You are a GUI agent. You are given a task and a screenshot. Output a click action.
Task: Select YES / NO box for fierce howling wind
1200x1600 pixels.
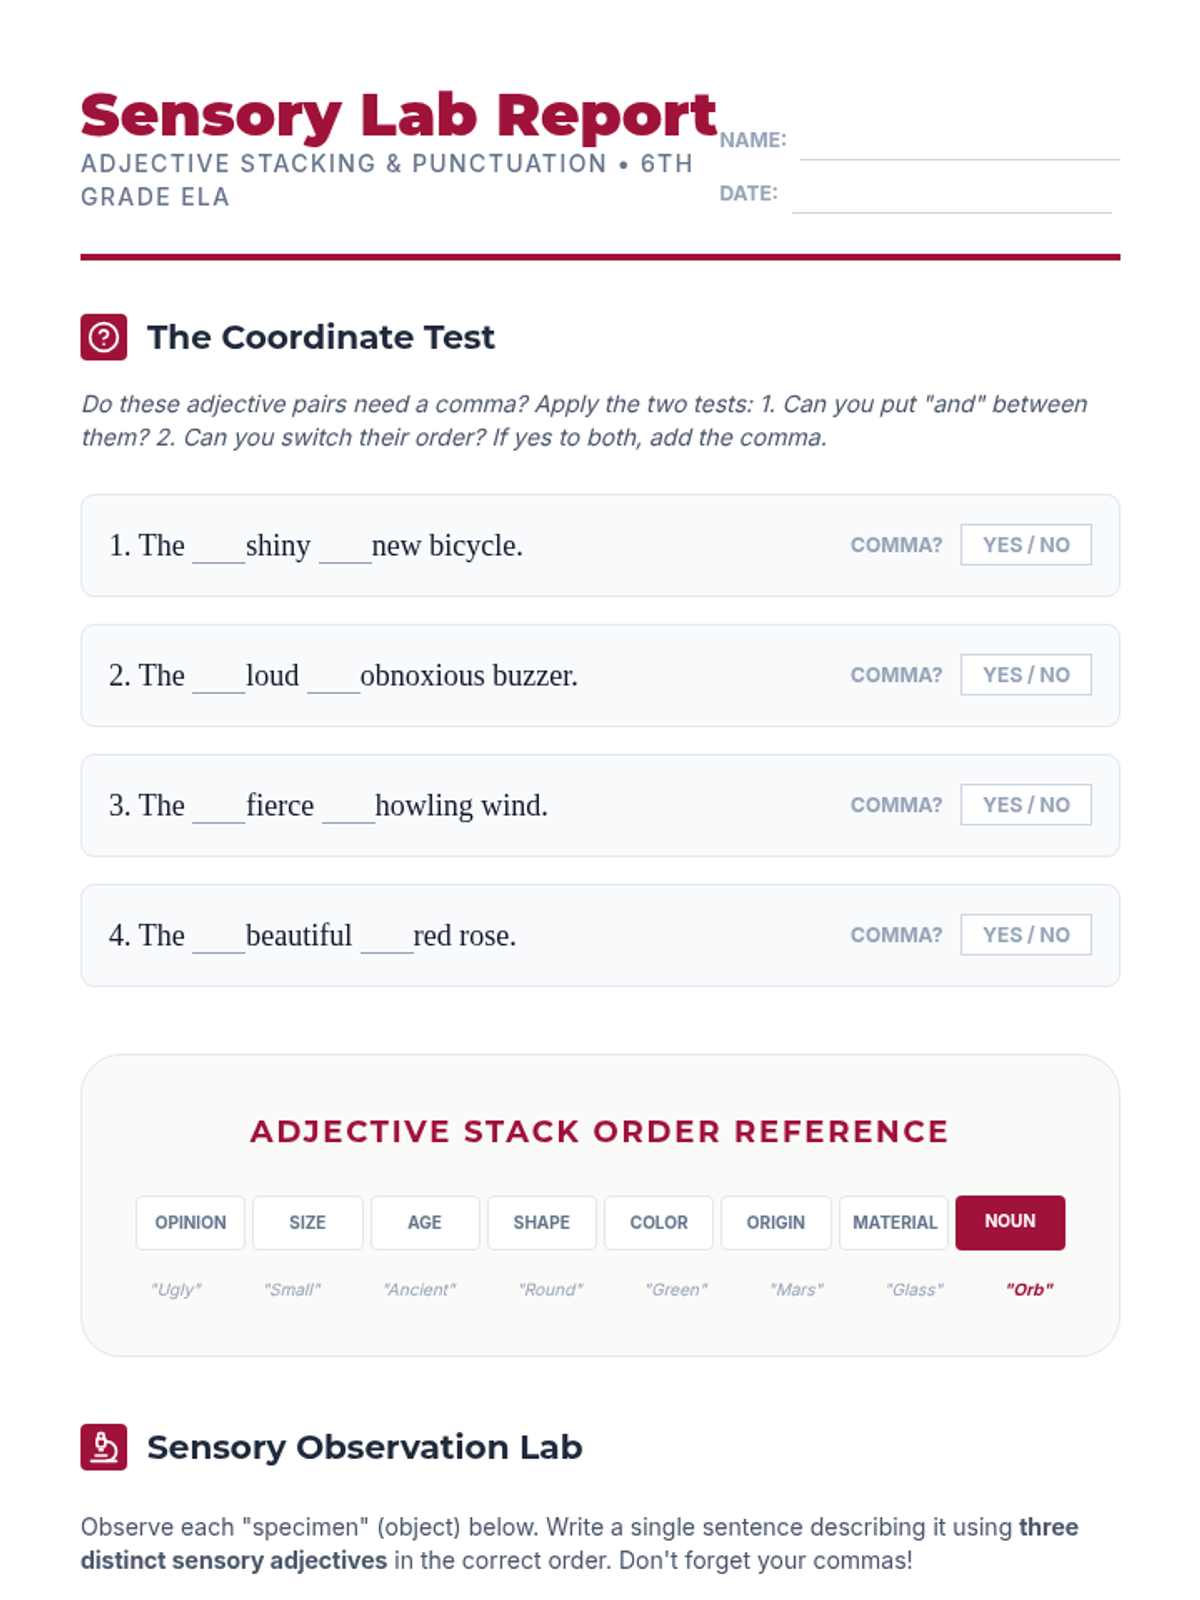point(1026,805)
